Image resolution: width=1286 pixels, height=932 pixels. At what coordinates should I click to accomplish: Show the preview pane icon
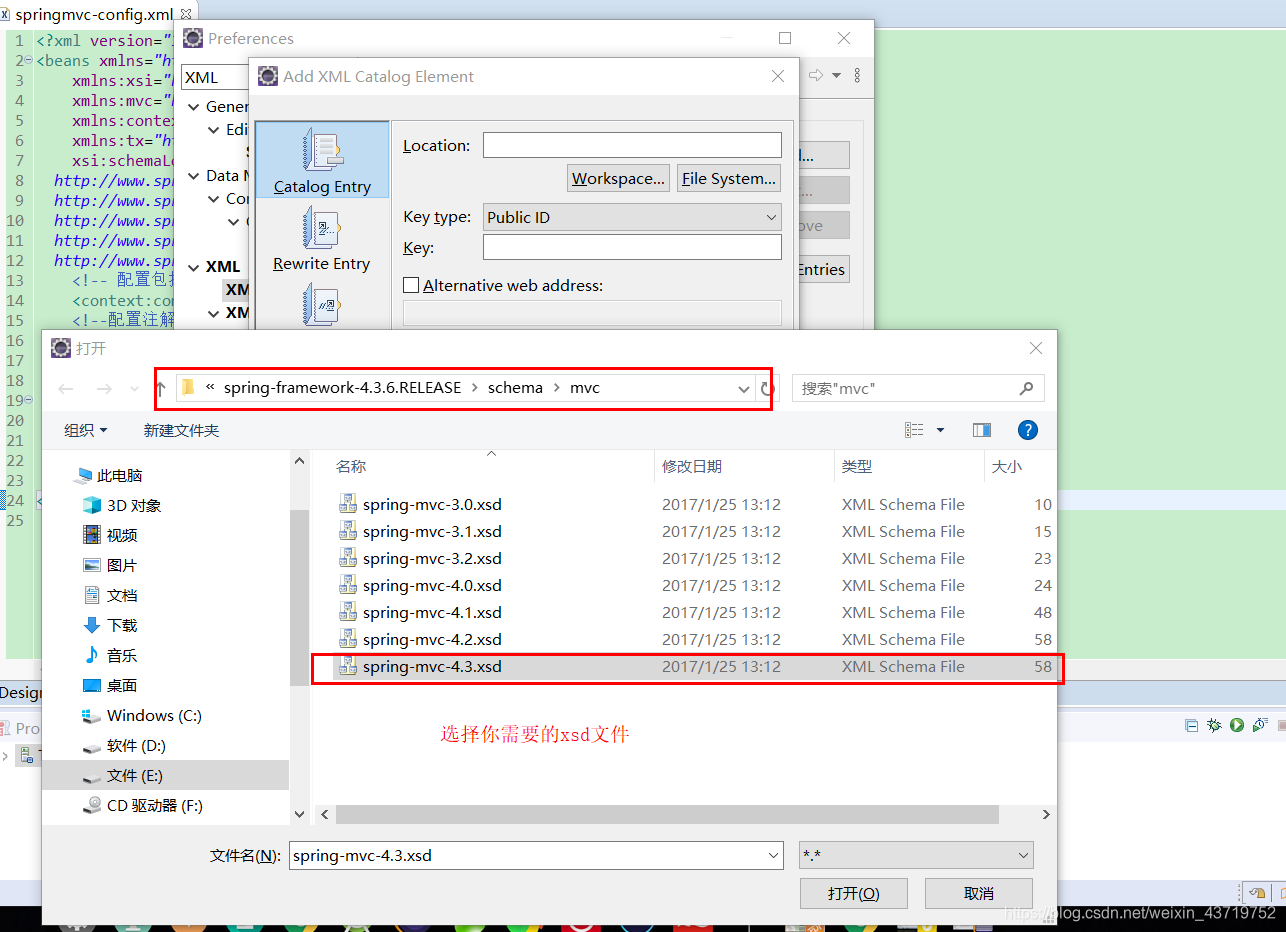pyautogui.click(x=982, y=430)
